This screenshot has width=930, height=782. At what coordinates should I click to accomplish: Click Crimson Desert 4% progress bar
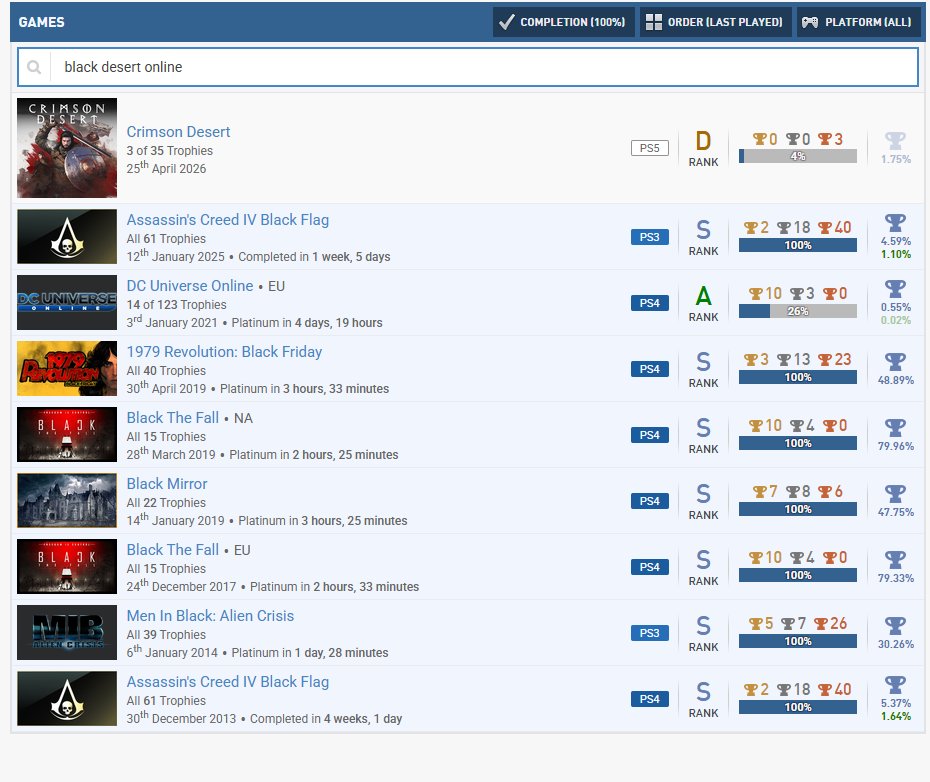[798, 156]
